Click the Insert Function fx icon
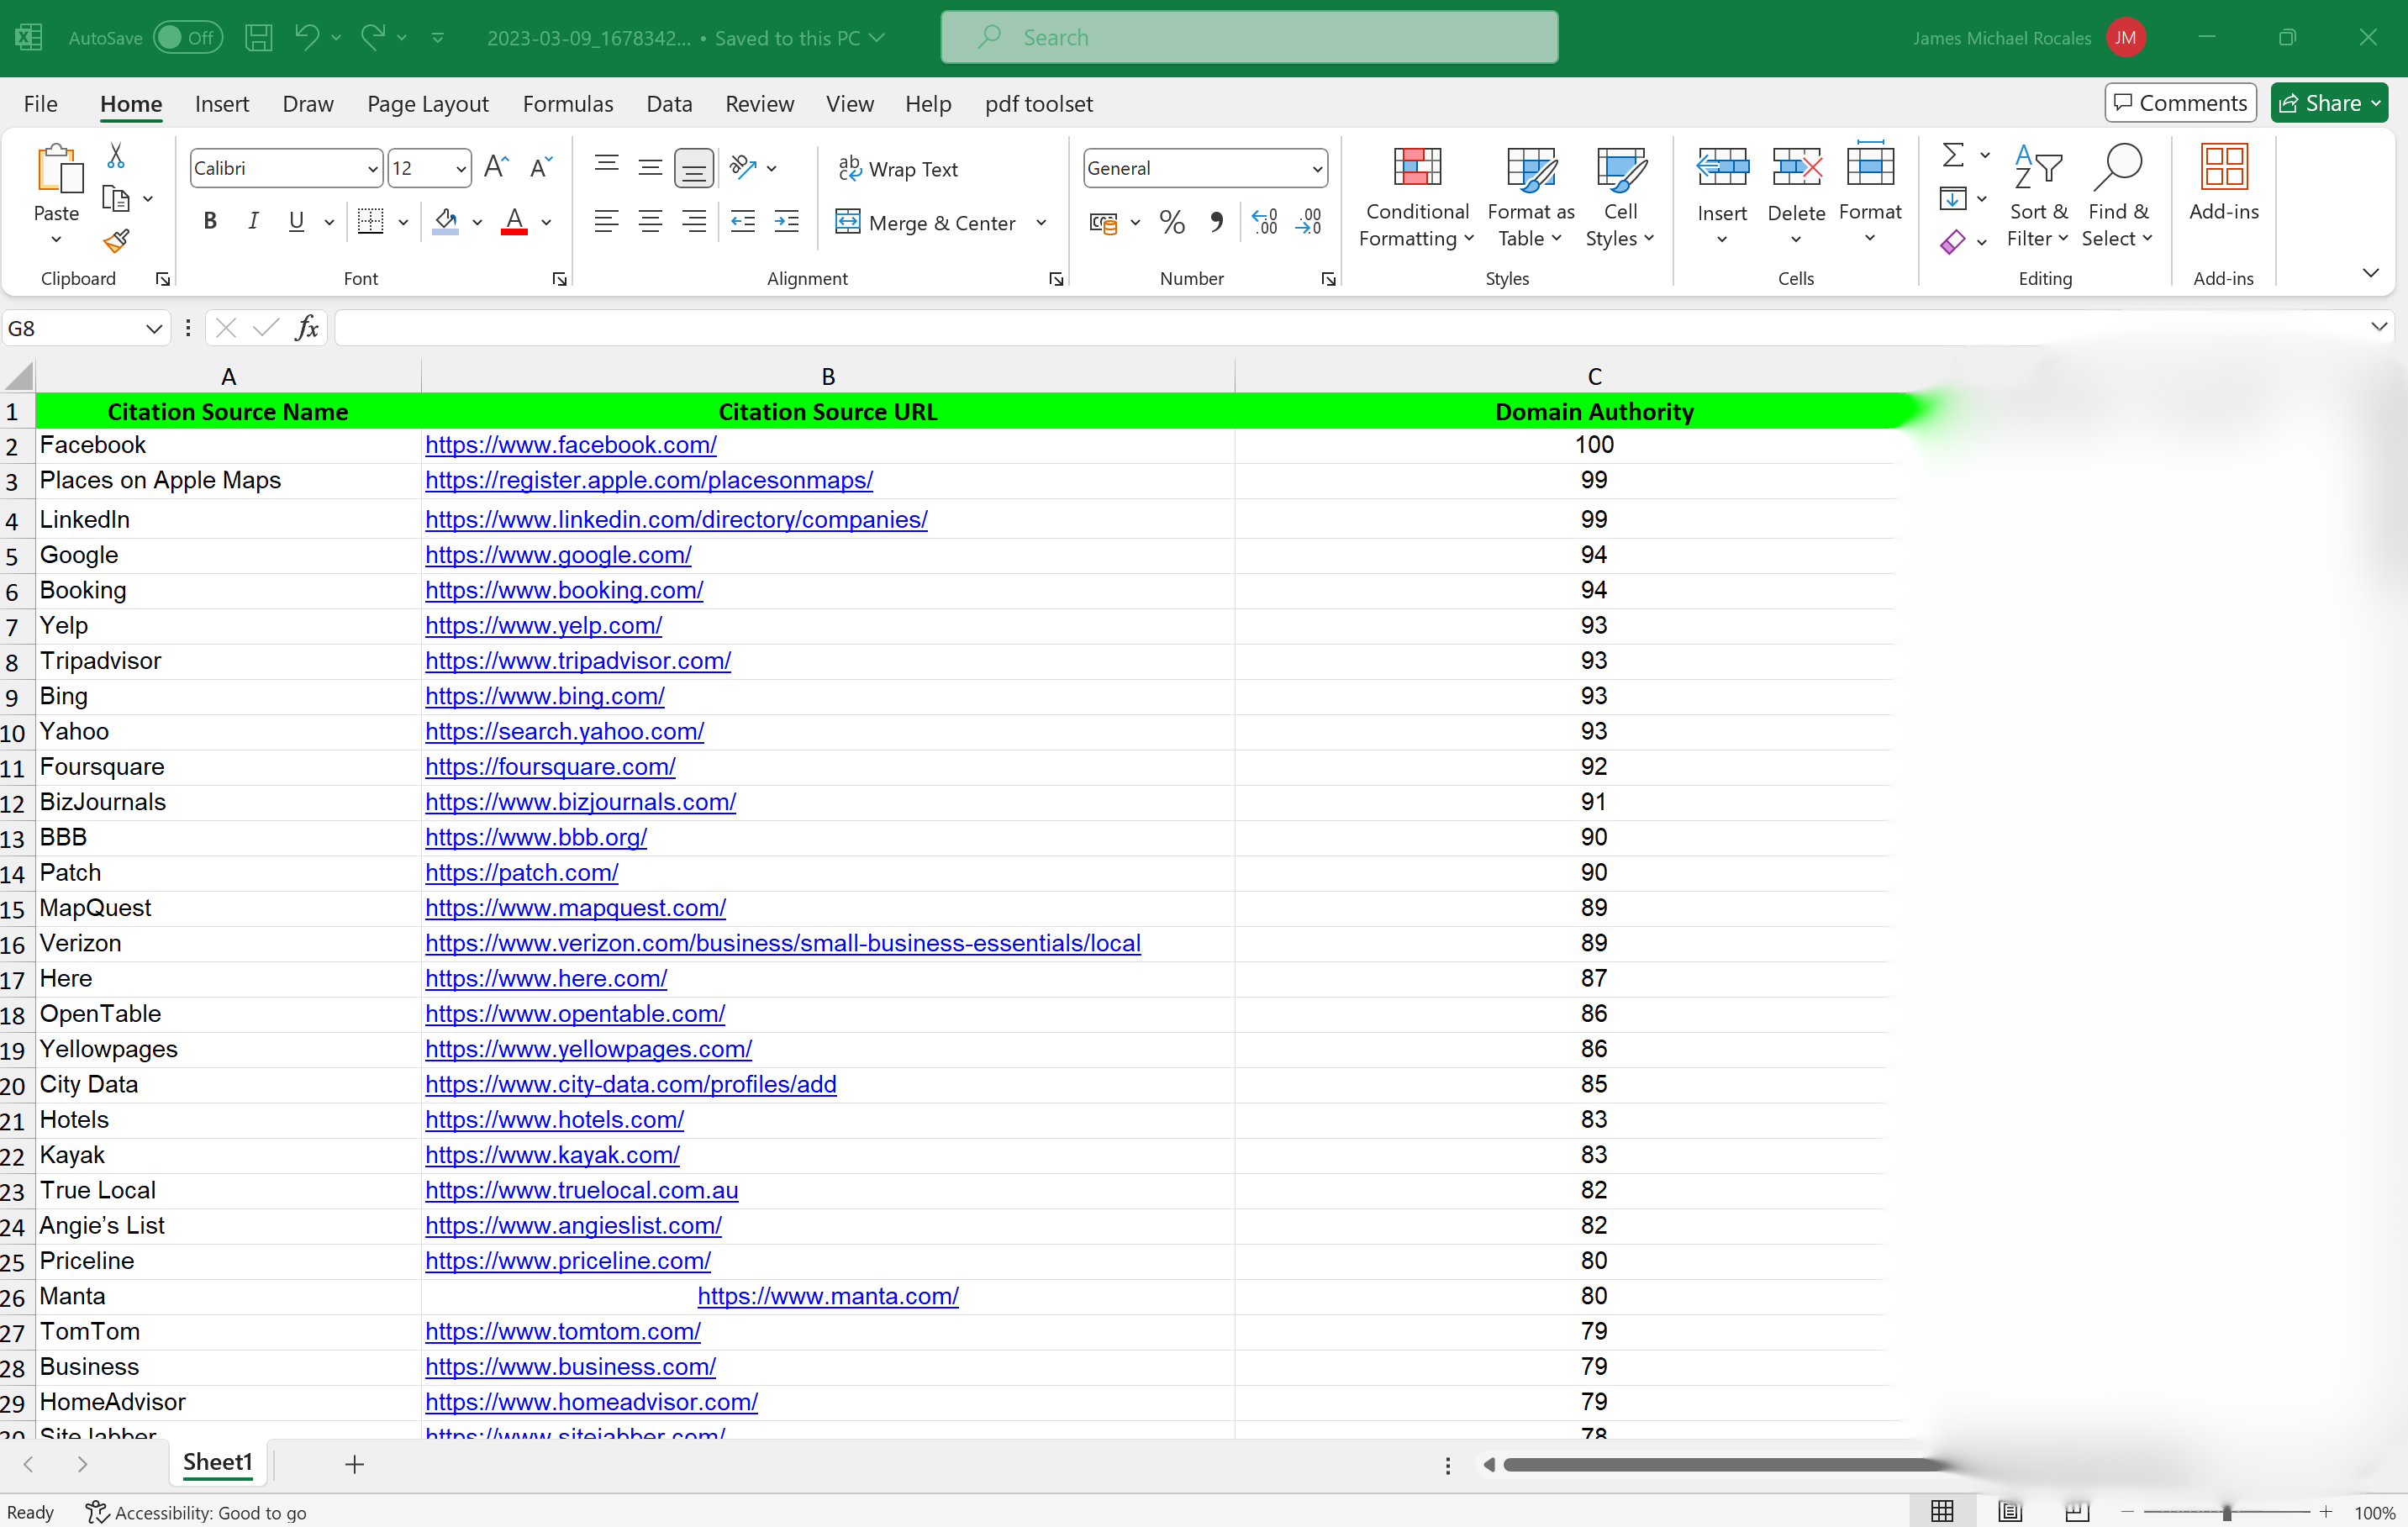This screenshot has width=2408, height=1527. click(x=307, y=328)
